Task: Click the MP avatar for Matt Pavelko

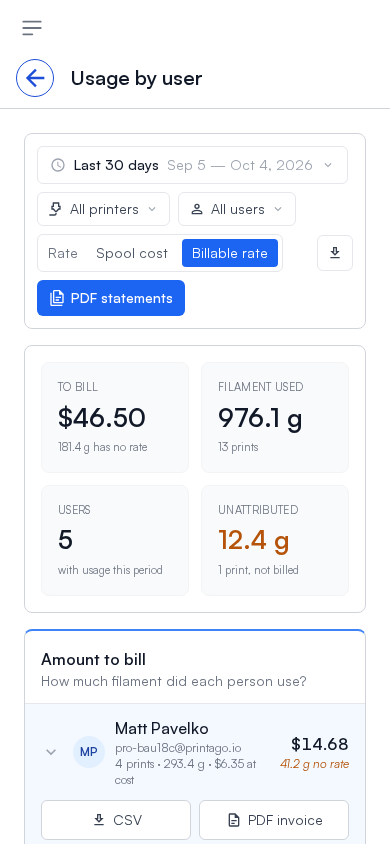Action: click(89, 752)
